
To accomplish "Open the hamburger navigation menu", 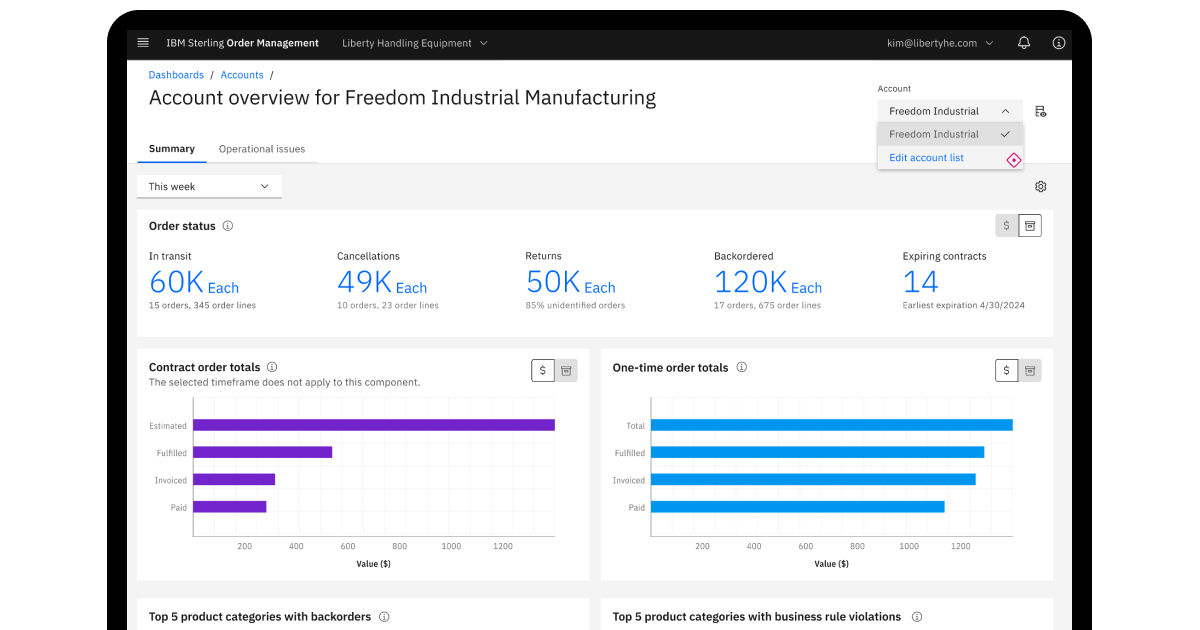I will click(143, 43).
